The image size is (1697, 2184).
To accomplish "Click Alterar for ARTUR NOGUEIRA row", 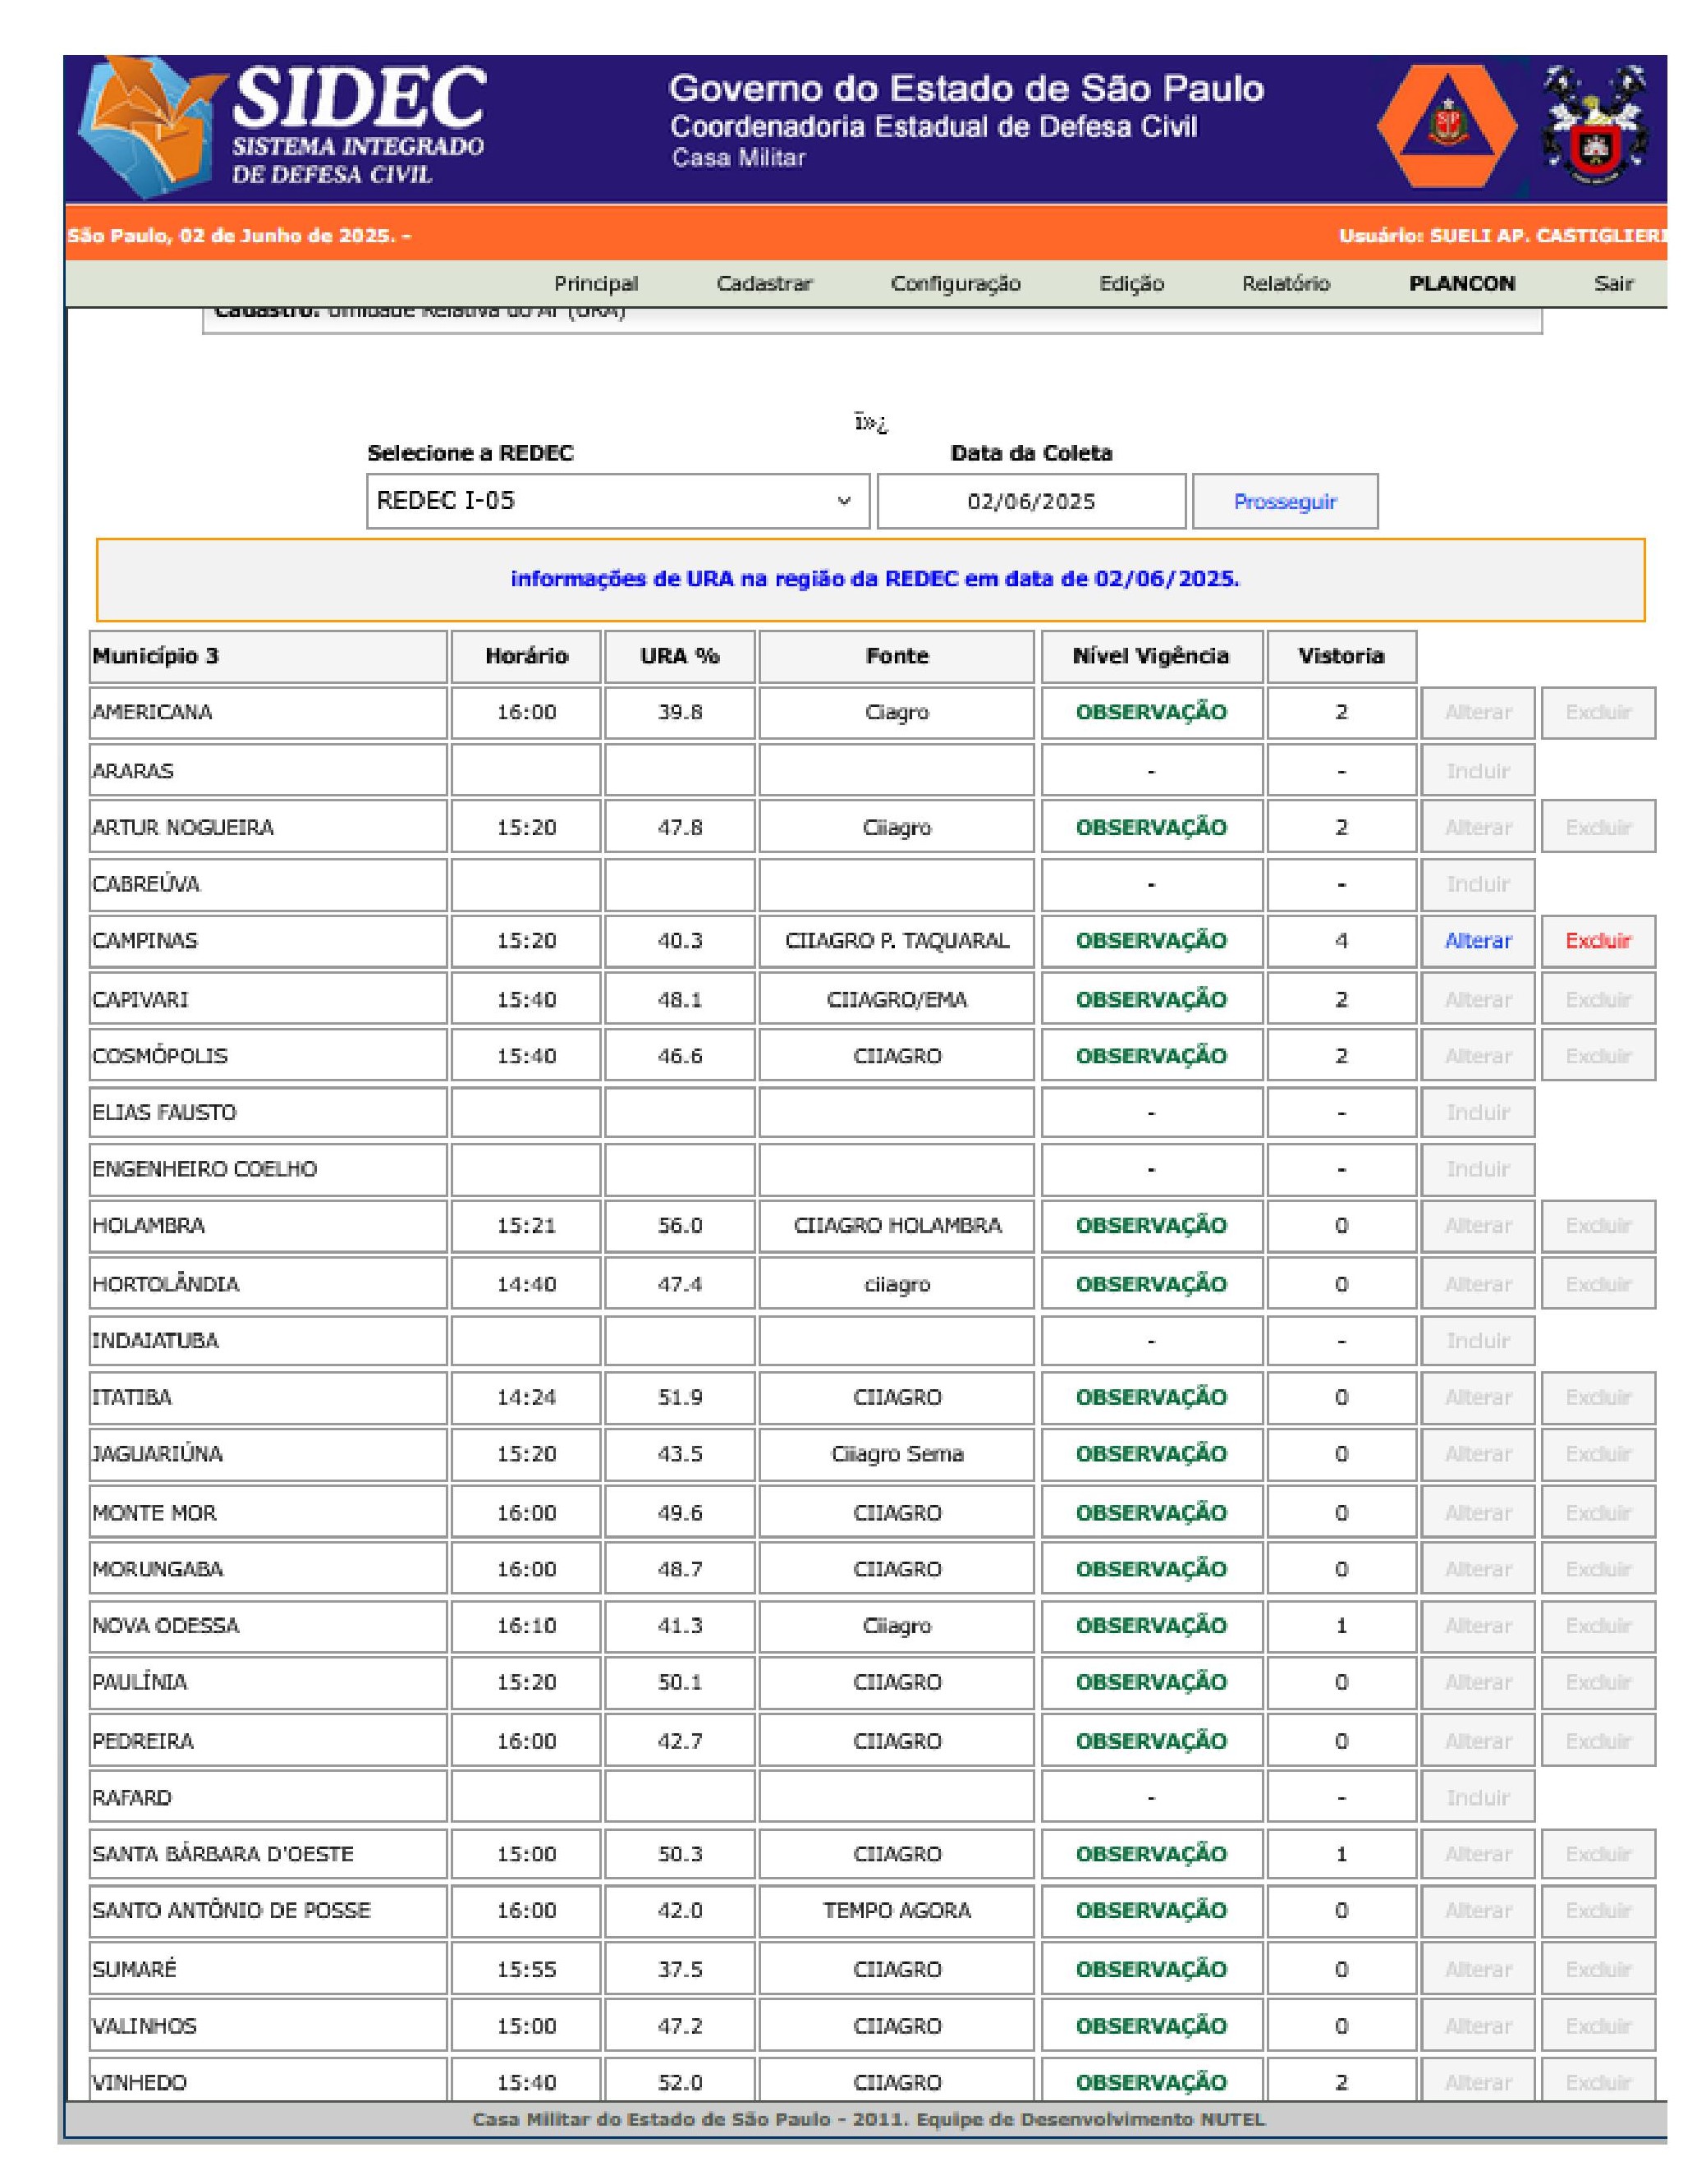I will point(1478,827).
